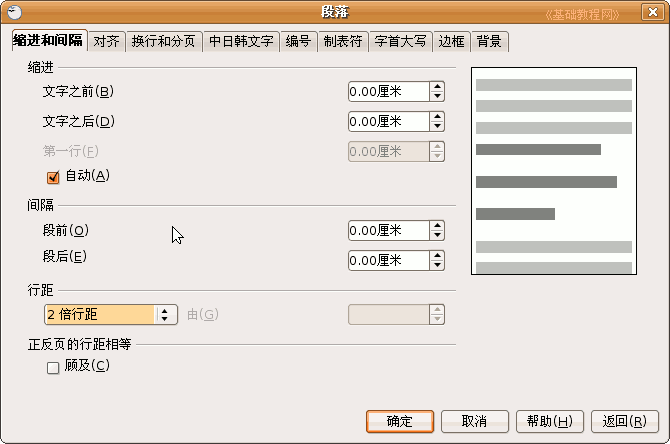The height and width of the screenshot is (444, 670).
Task: Open the 边框 borders tab
Action: click(x=452, y=42)
